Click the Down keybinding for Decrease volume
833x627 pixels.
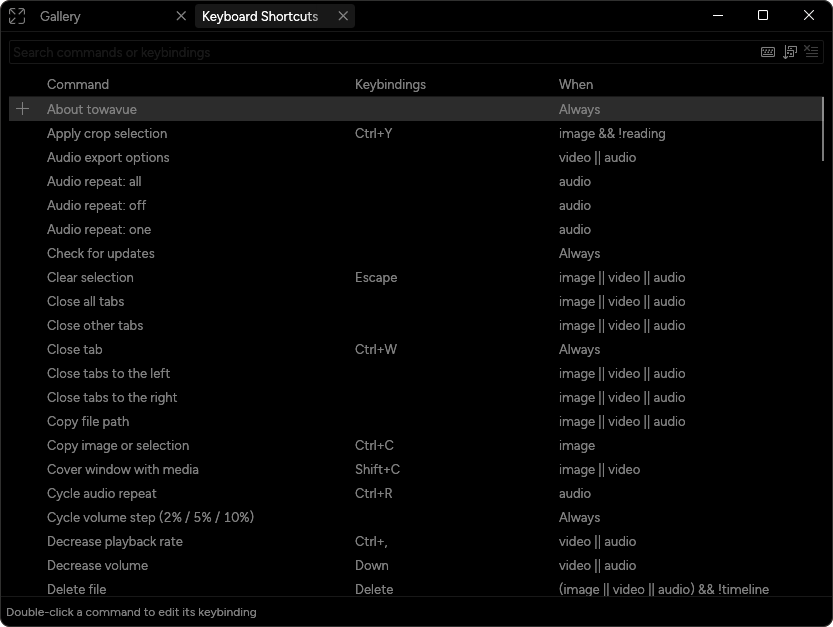[371, 565]
